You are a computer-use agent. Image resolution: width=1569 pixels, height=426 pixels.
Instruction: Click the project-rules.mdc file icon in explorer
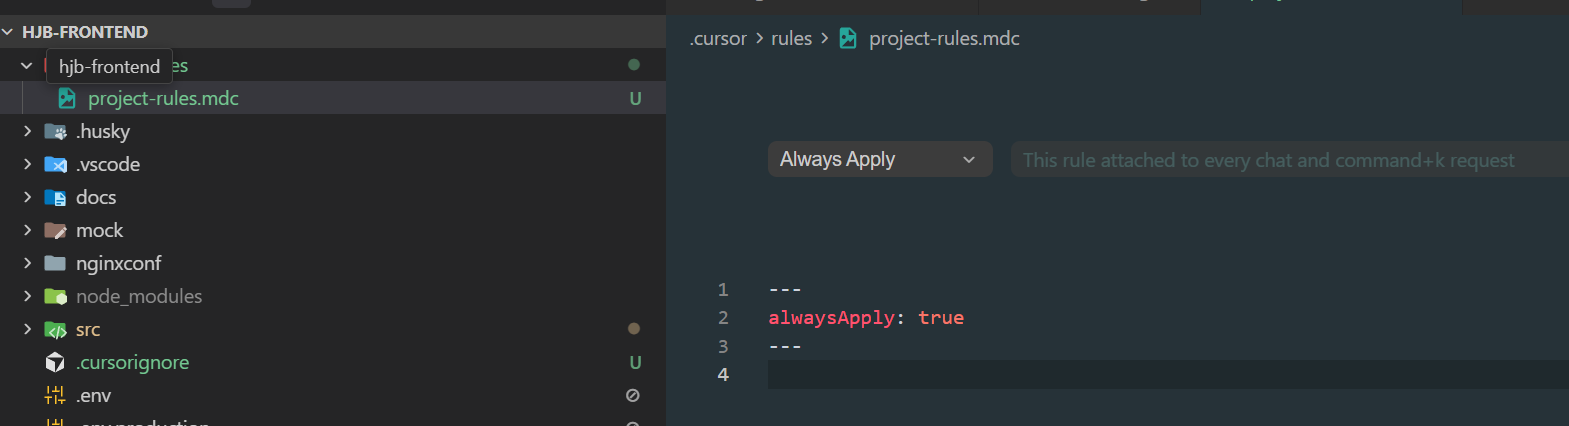[67, 98]
